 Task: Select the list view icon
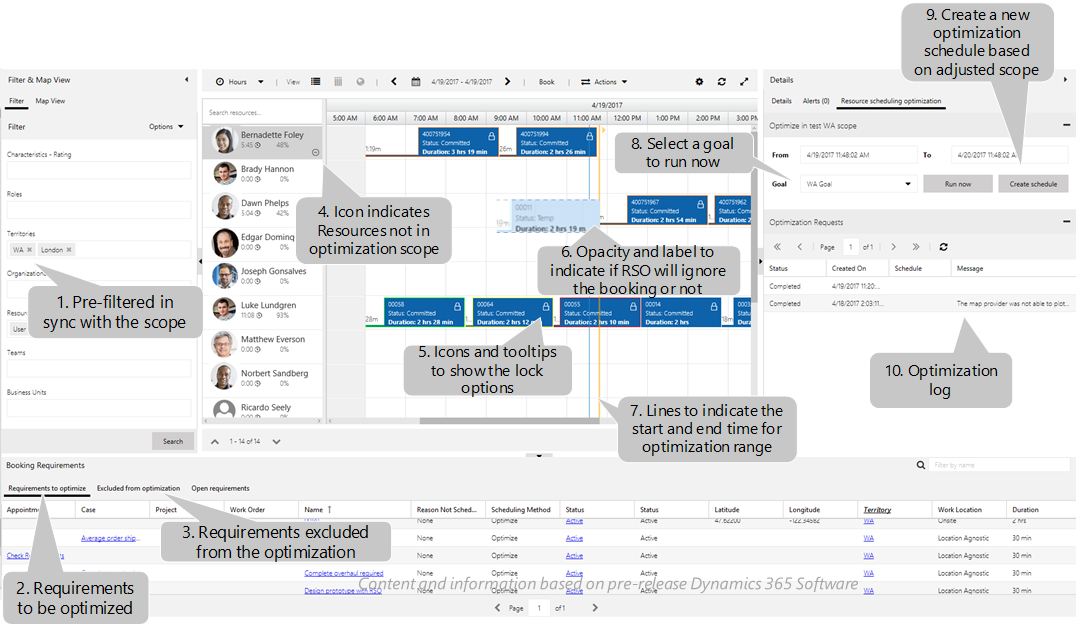[315, 82]
